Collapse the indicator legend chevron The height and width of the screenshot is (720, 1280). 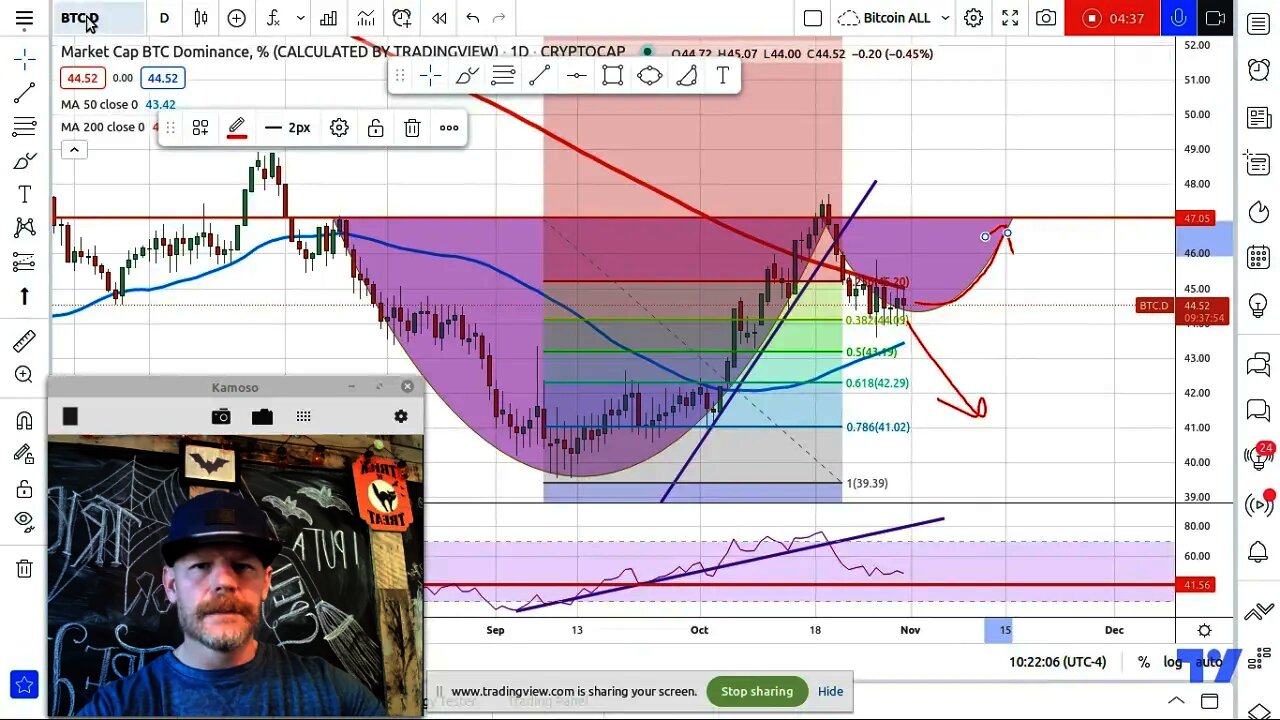[x=74, y=150]
